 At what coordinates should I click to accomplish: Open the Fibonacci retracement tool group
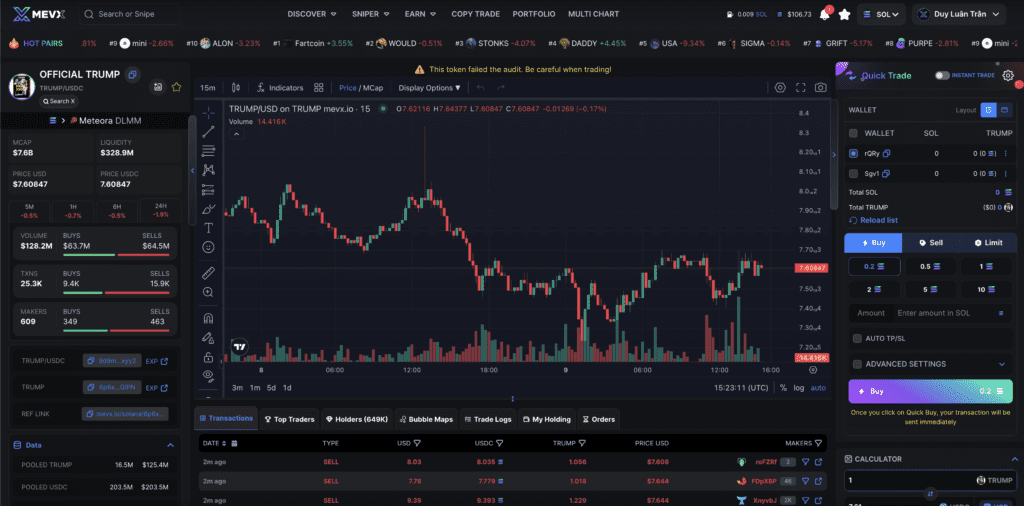click(208, 151)
